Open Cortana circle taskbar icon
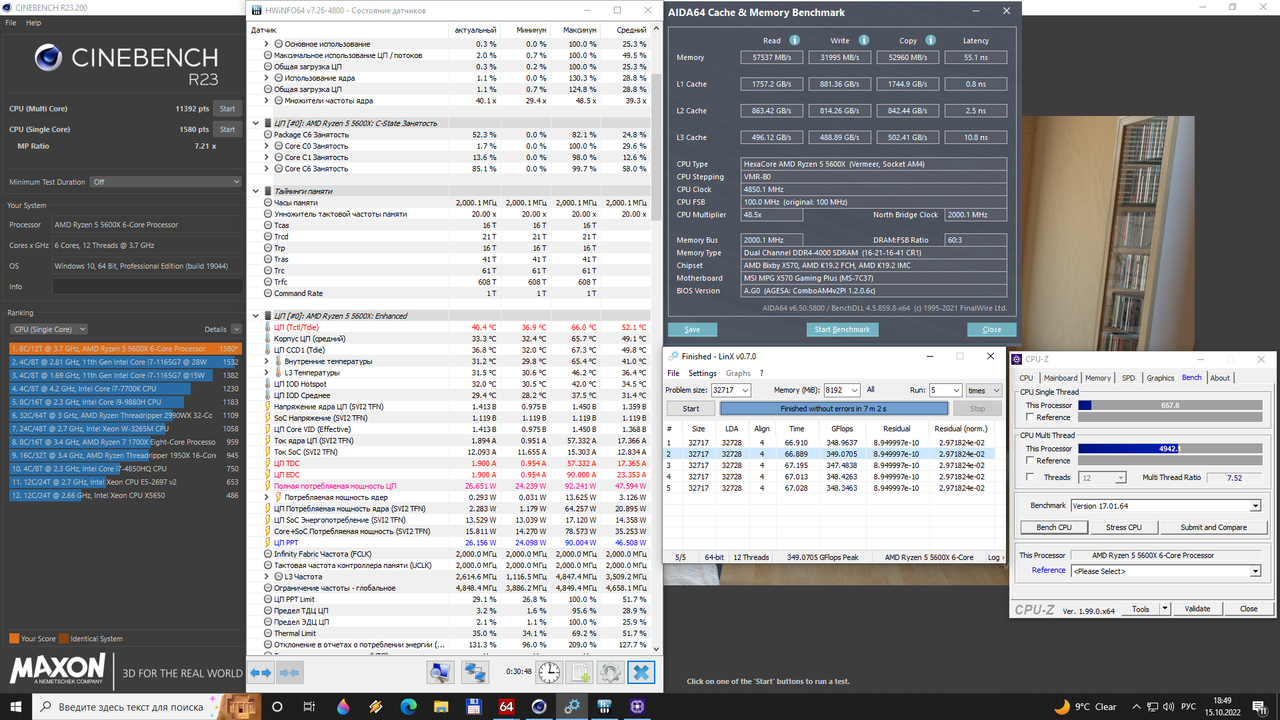 pos(275,706)
